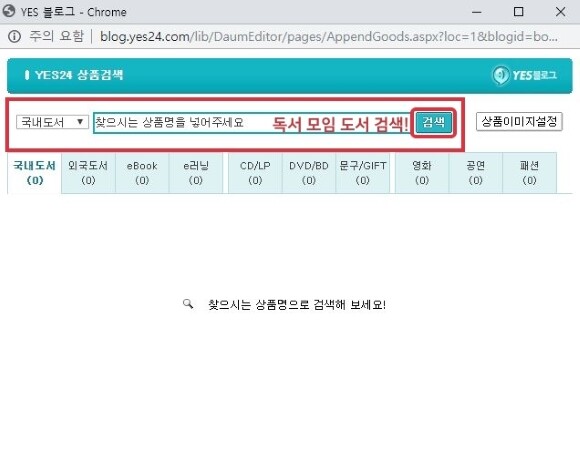
Task: Open the 국내도서 category dropdown
Action: click(x=52, y=122)
